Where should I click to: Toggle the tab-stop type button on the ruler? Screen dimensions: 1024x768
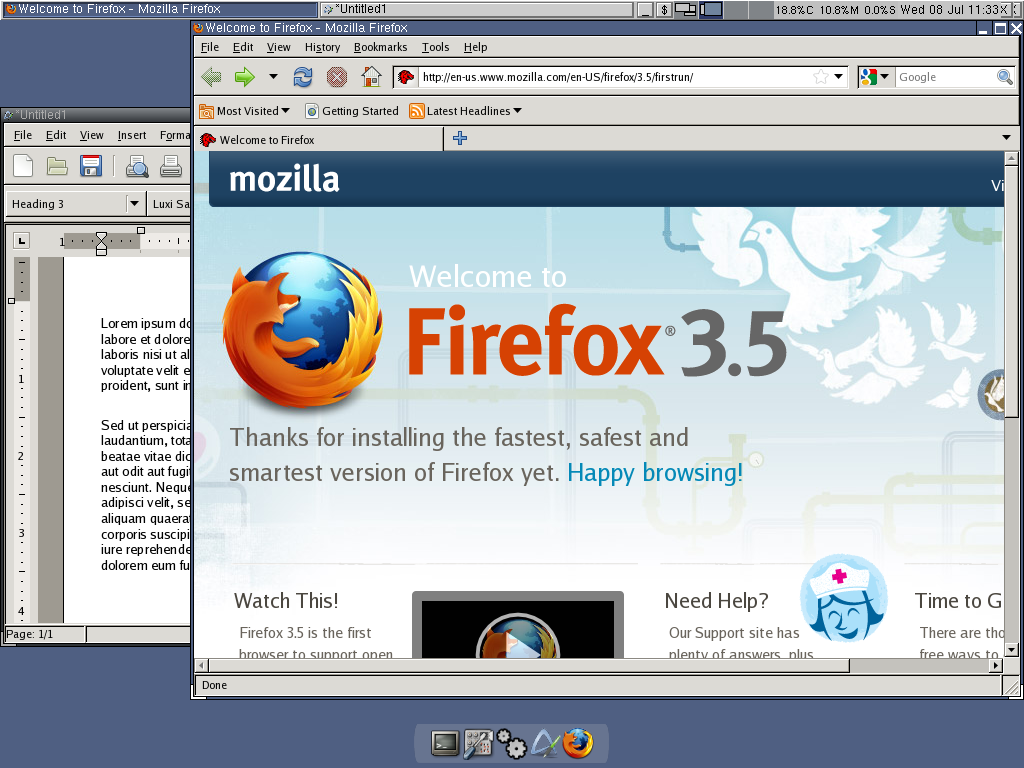point(21,240)
